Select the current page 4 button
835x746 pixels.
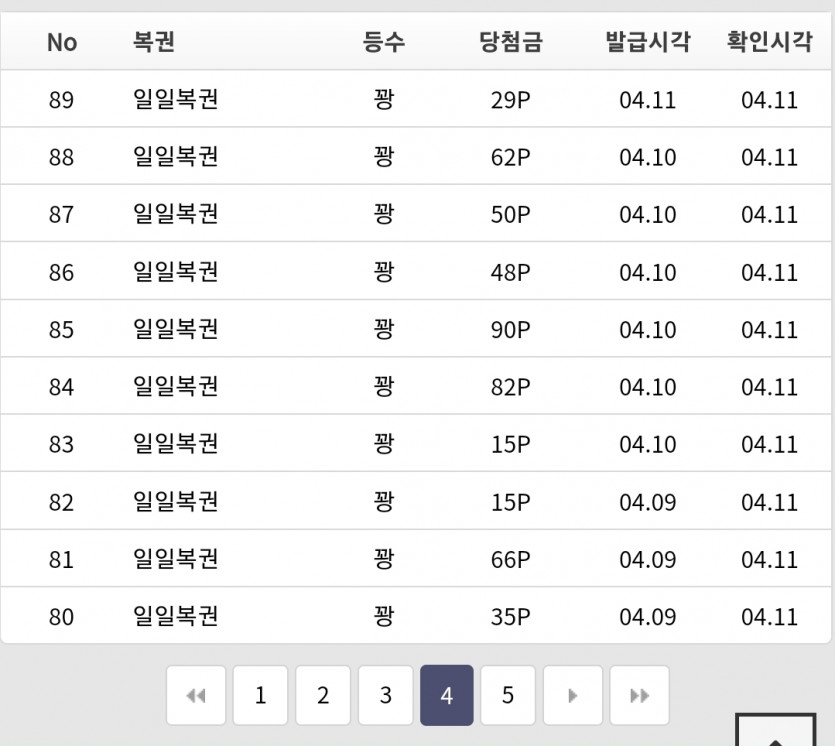(x=447, y=695)
